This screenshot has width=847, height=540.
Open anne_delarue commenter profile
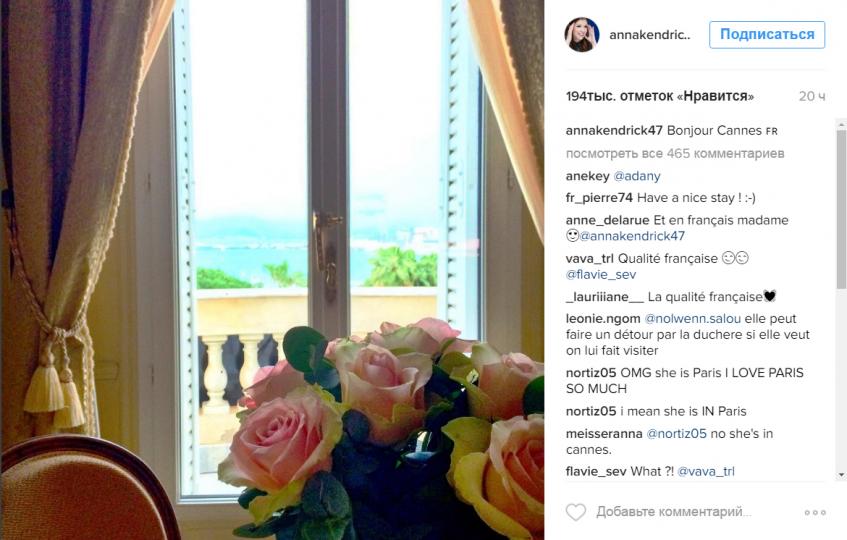607,220
